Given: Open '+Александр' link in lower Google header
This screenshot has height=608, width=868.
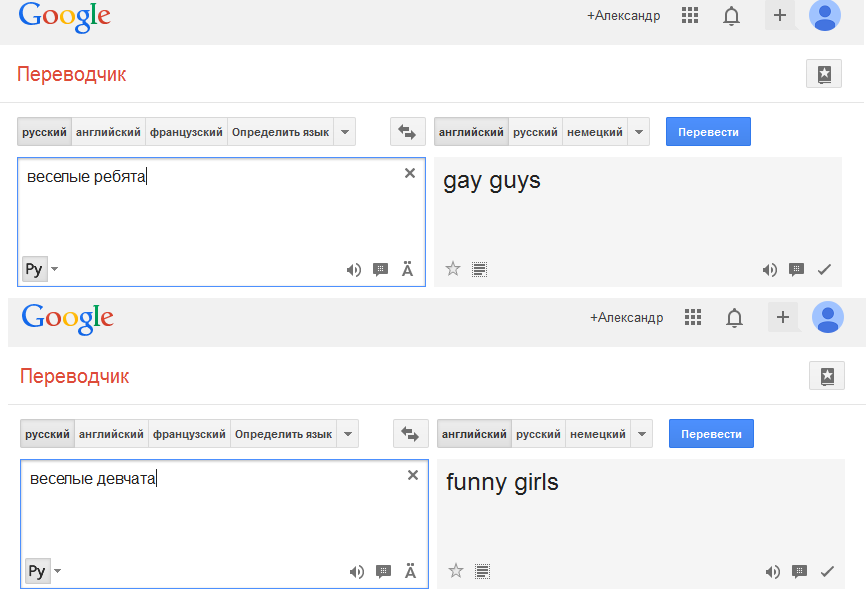Looking at the screenshot, I should point(626,318).
